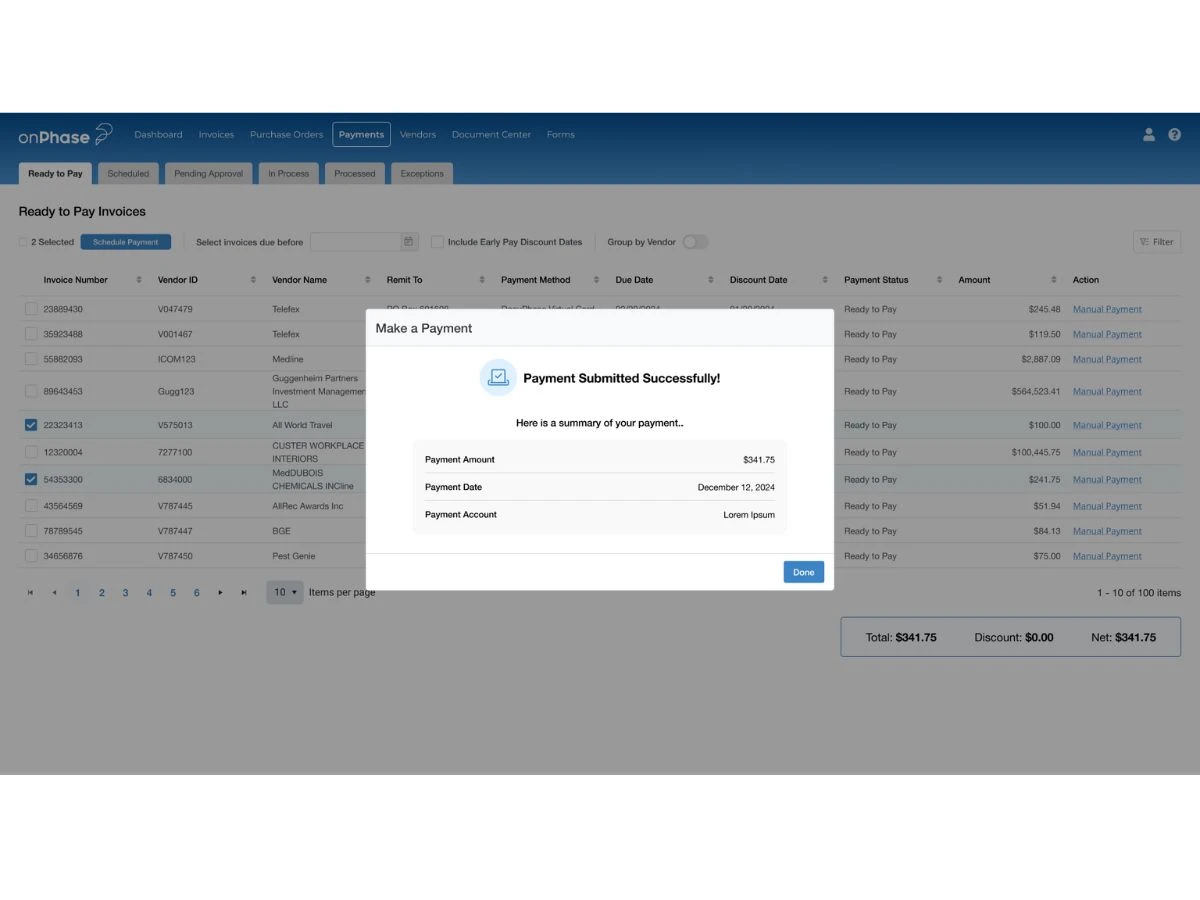
Task: Click the payment success laptop icon
Action: coord(498,378)
